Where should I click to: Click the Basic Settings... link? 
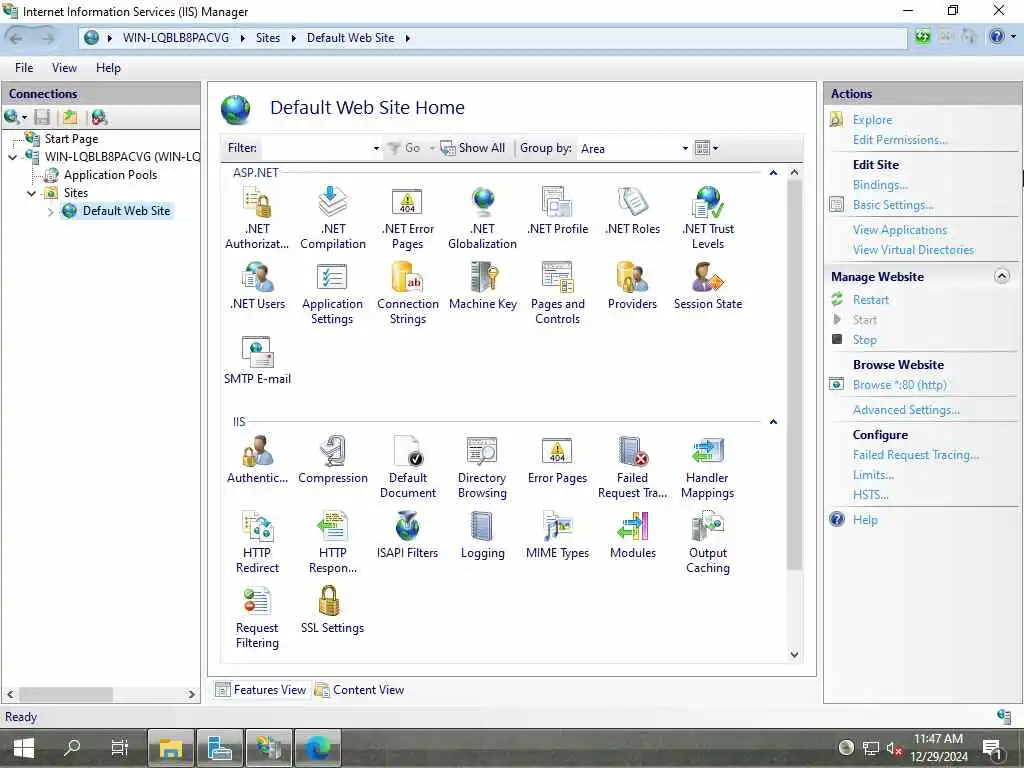click(893, 205)
